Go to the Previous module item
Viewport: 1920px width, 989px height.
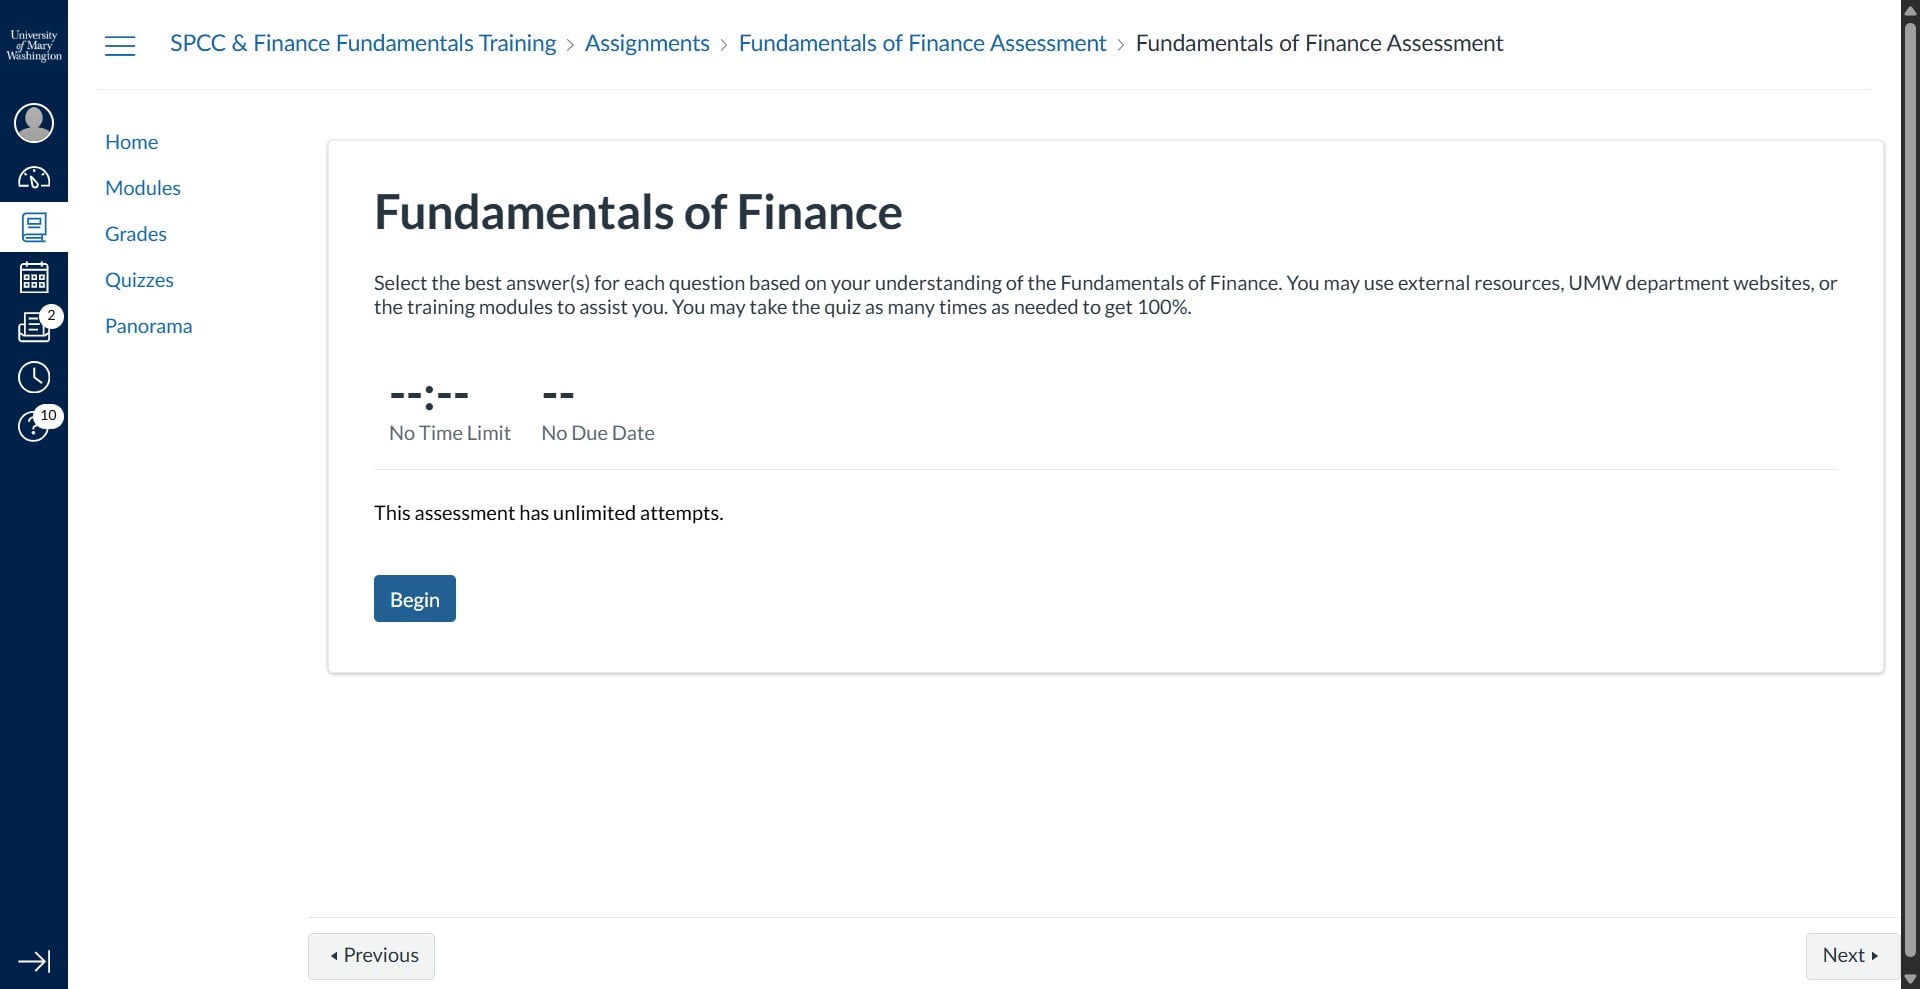coord(372,956)
